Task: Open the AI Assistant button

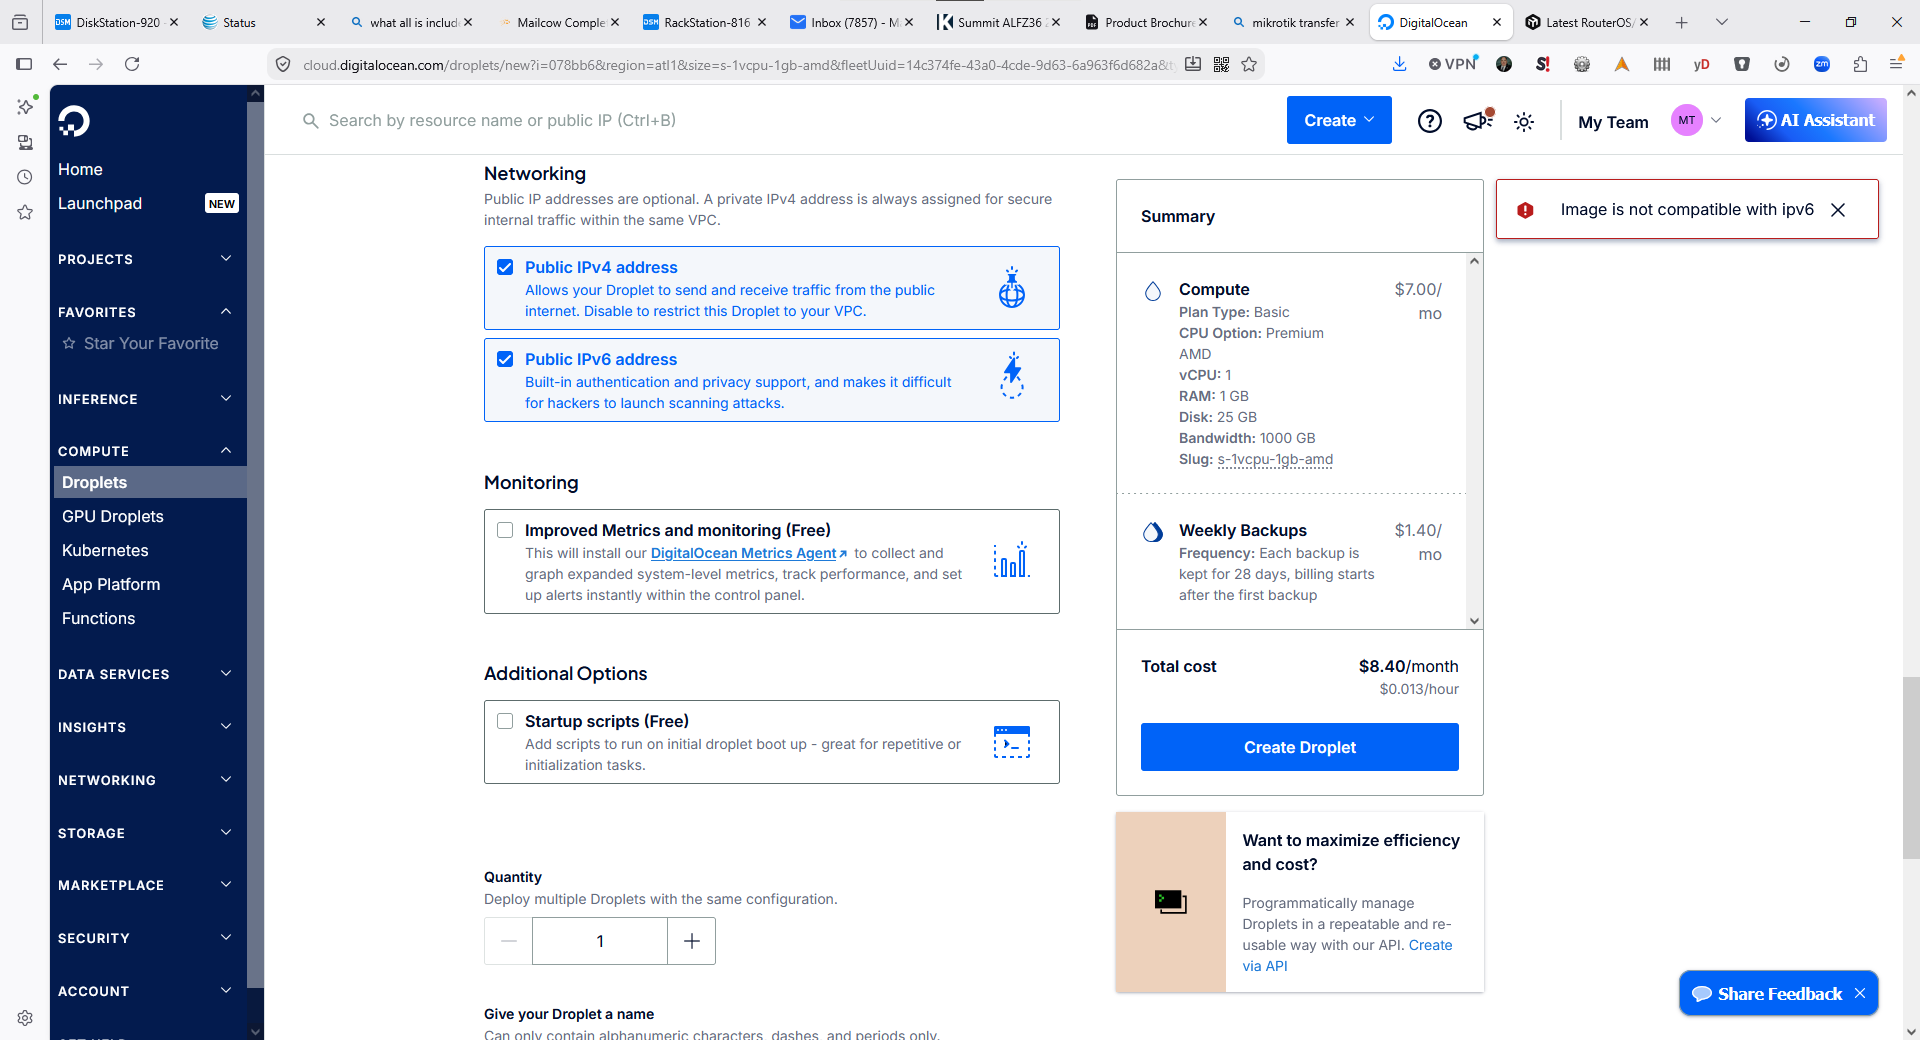Action: 1816,120
